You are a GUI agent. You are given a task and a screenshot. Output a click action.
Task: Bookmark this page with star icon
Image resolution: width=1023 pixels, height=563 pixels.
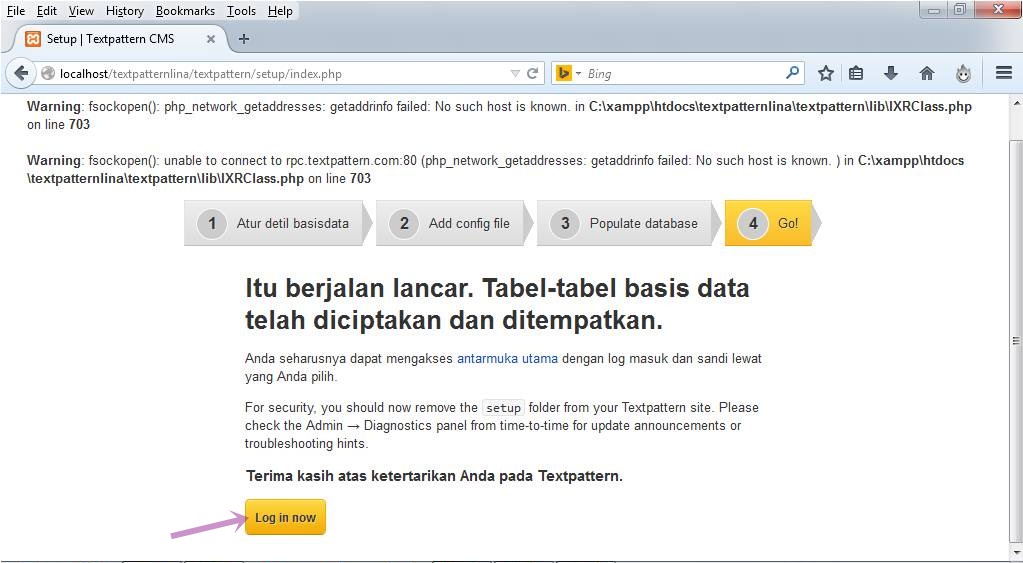pyautogui.click(x=825, y=73)
